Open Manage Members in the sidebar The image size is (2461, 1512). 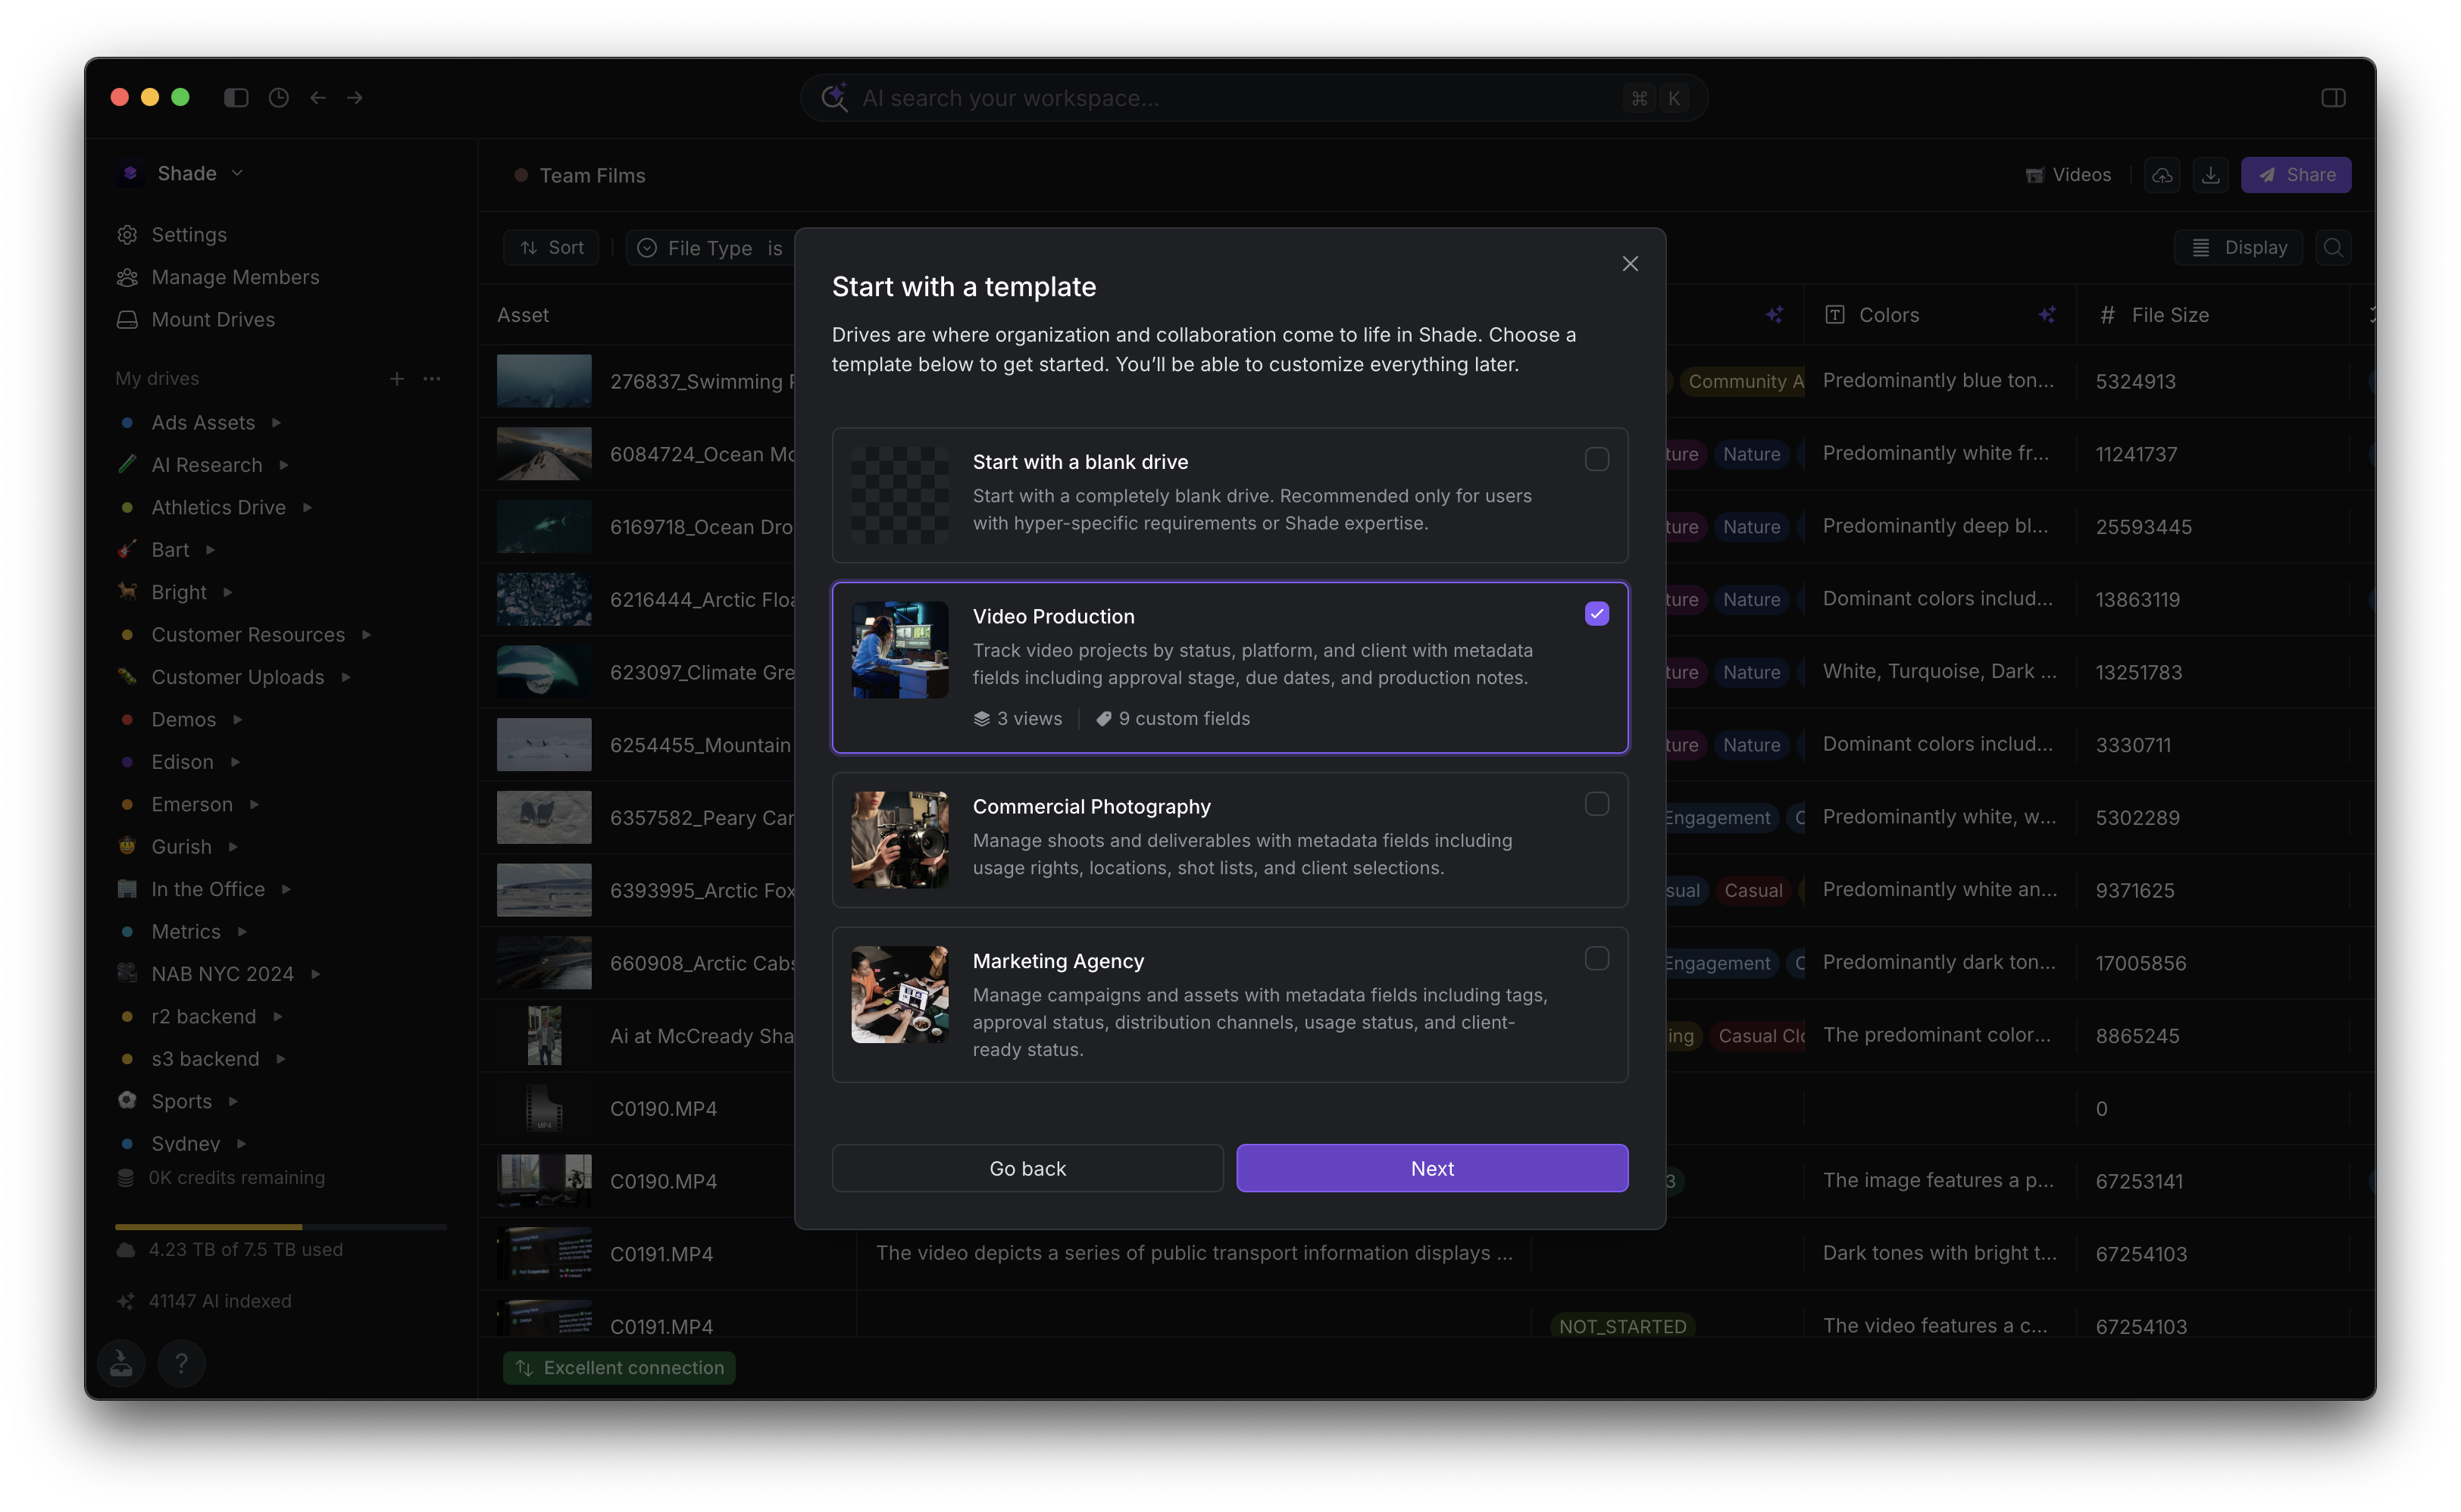235,277
